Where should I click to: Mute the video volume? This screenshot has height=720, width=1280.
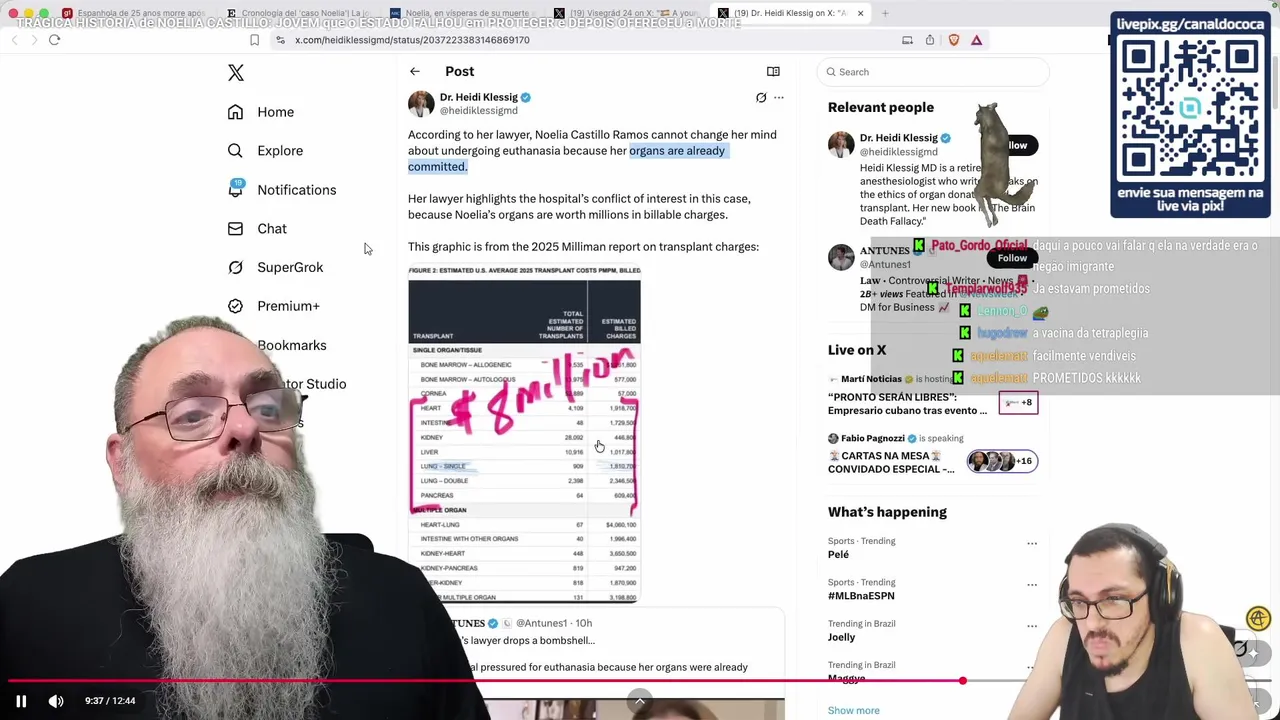(56, 701)
